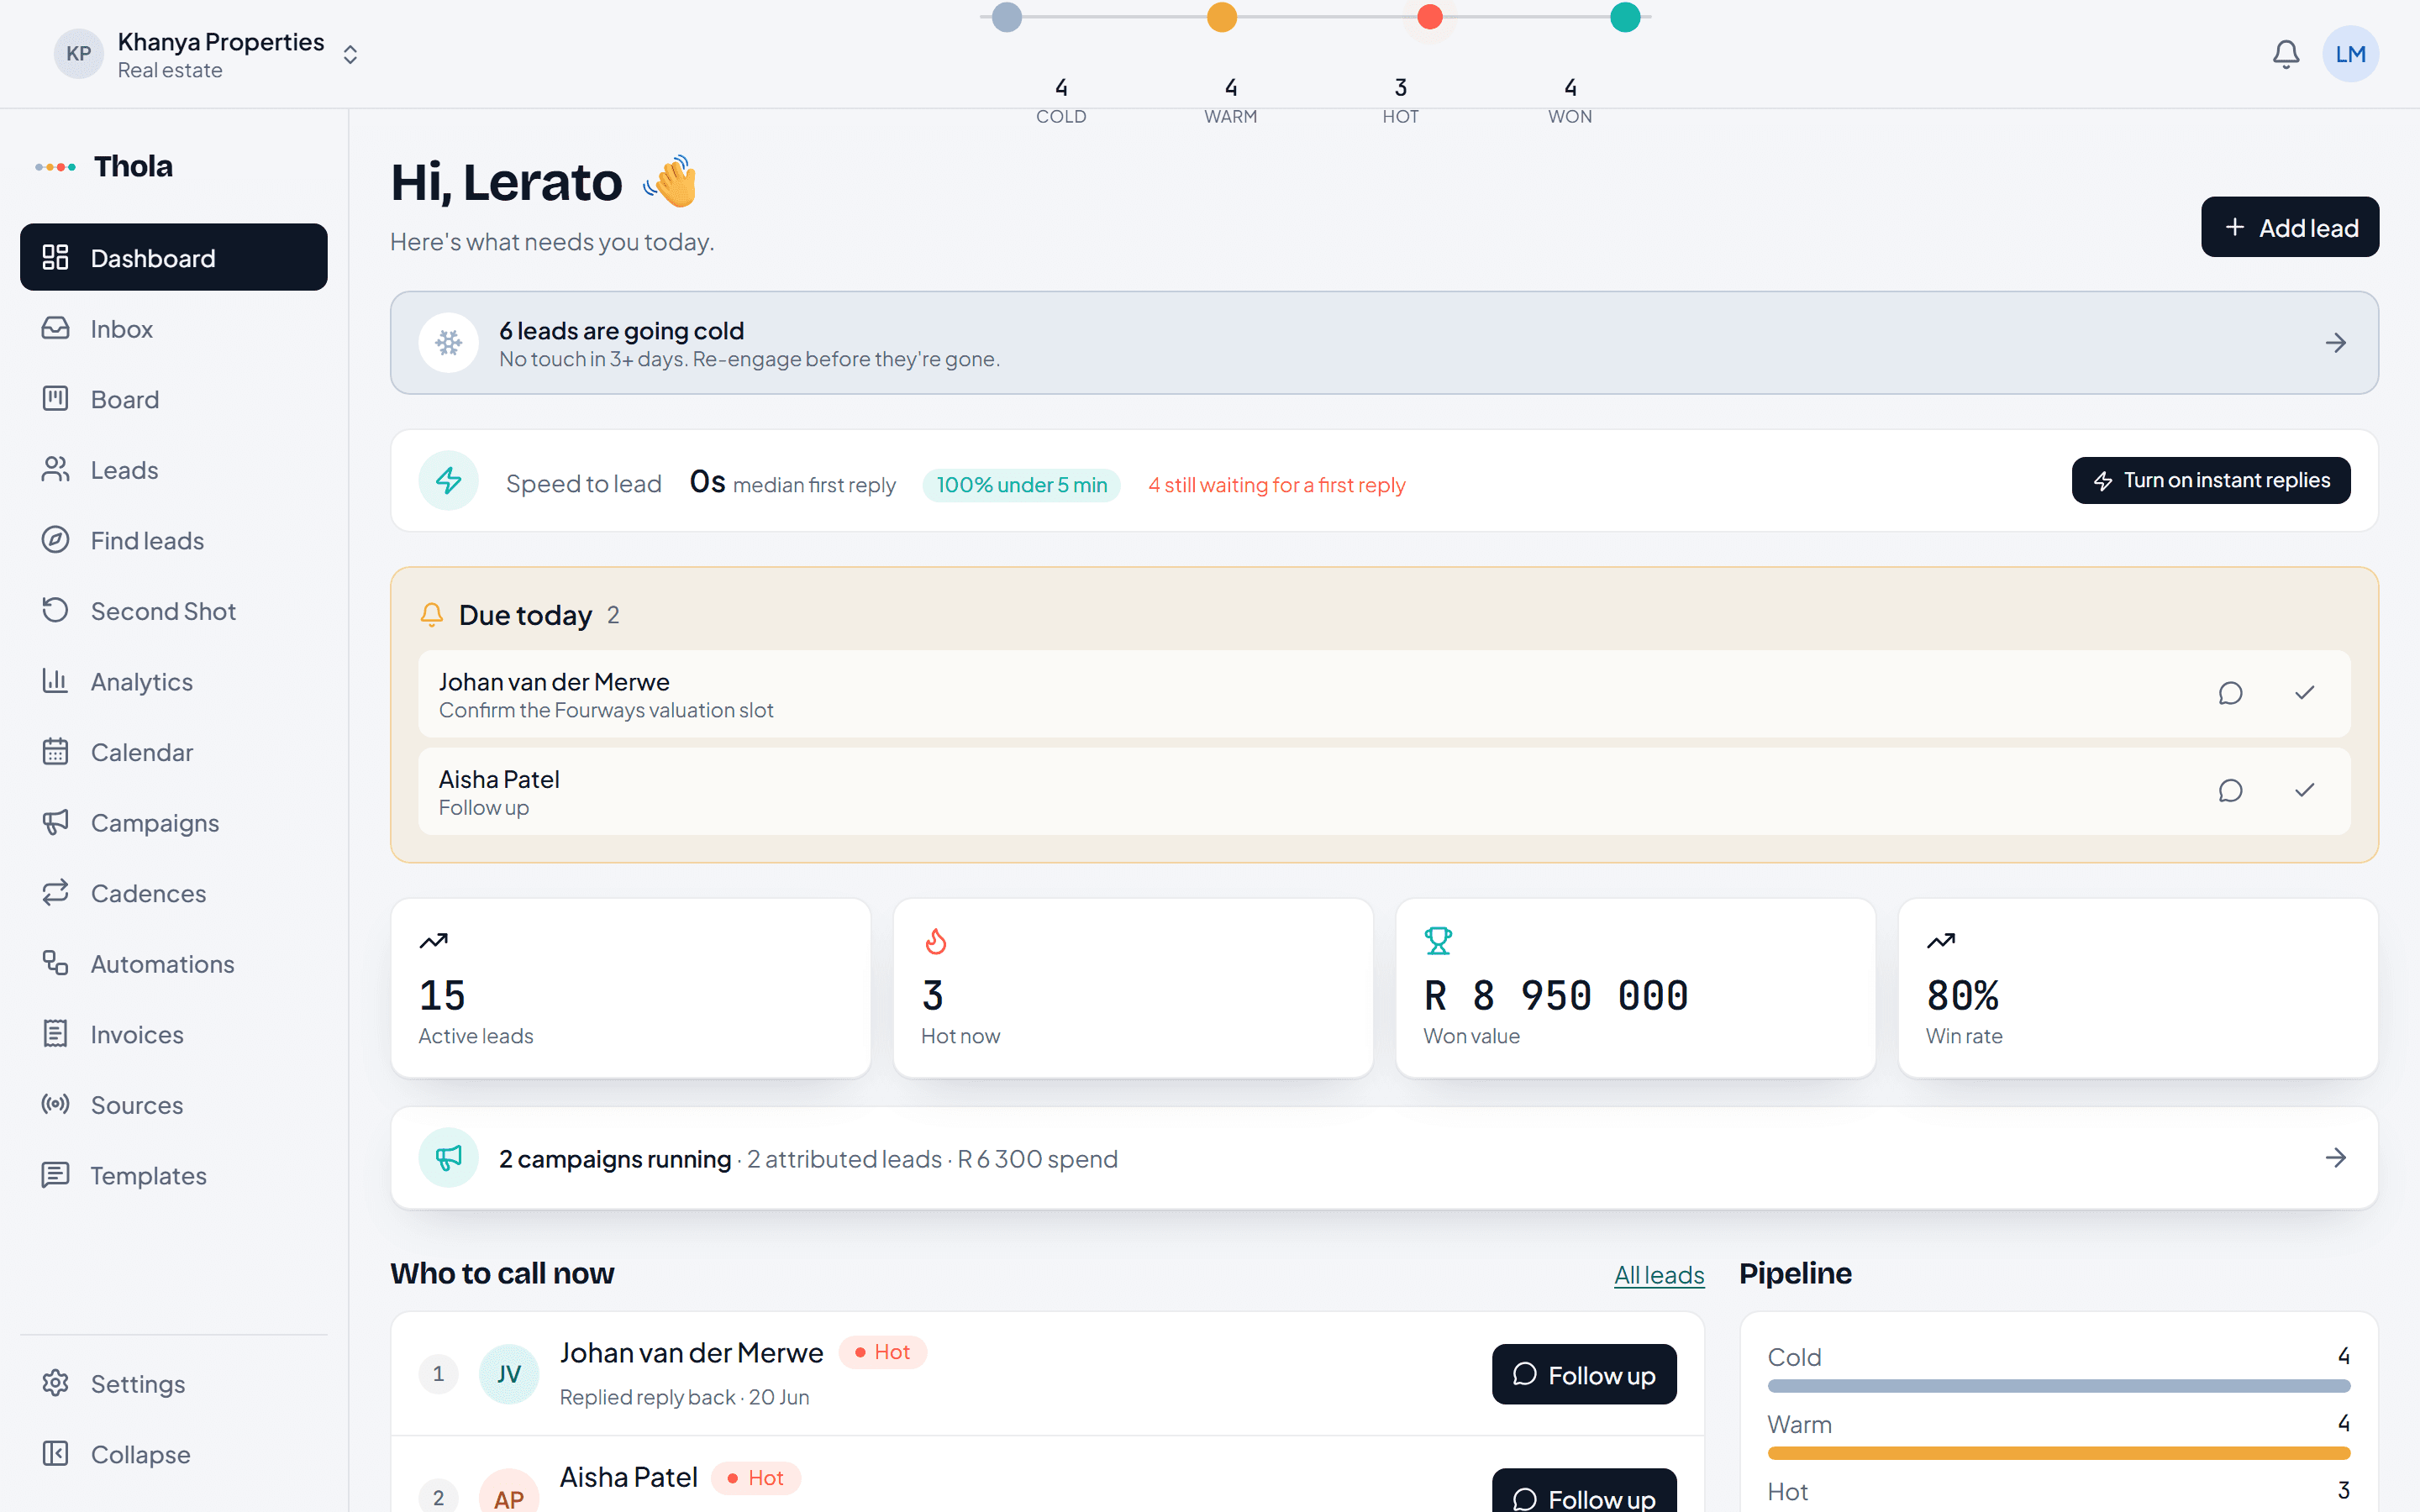Open the LM user avatar menu

pos(2350,54)
